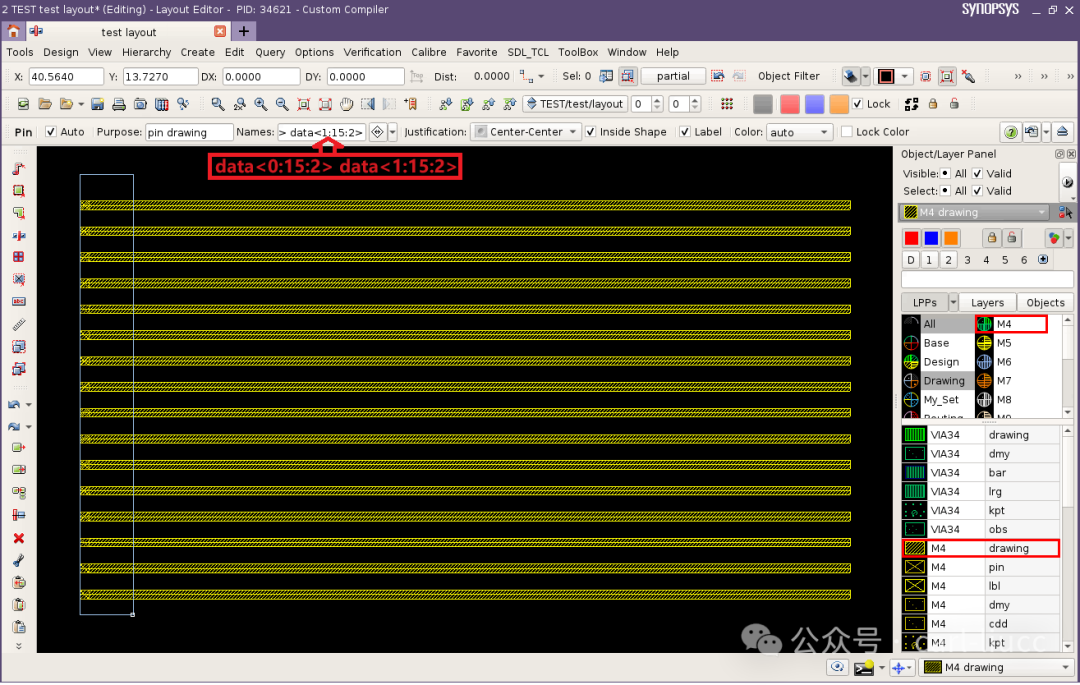This screenshot has height=685, width=1080.
Task: Click the green help question icon
Action: pyautogui.click(x=1010, y=132)
